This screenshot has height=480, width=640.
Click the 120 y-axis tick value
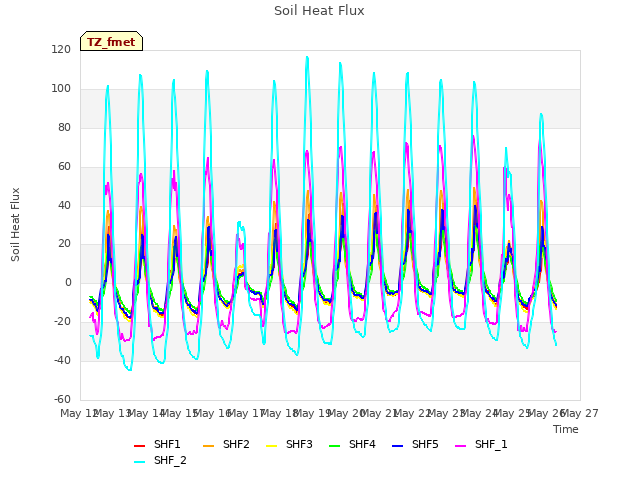61,50
